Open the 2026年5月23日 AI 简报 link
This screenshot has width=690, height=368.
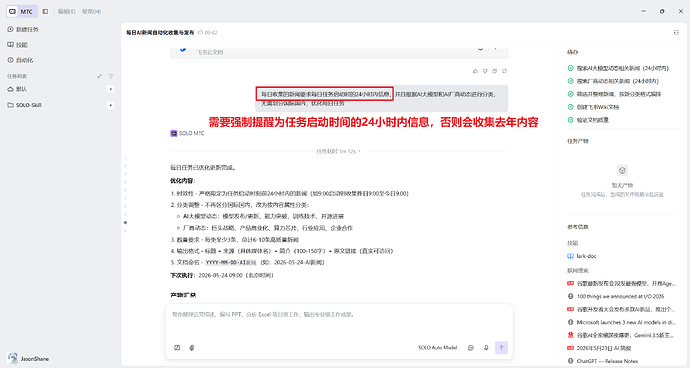click(599, 348)
